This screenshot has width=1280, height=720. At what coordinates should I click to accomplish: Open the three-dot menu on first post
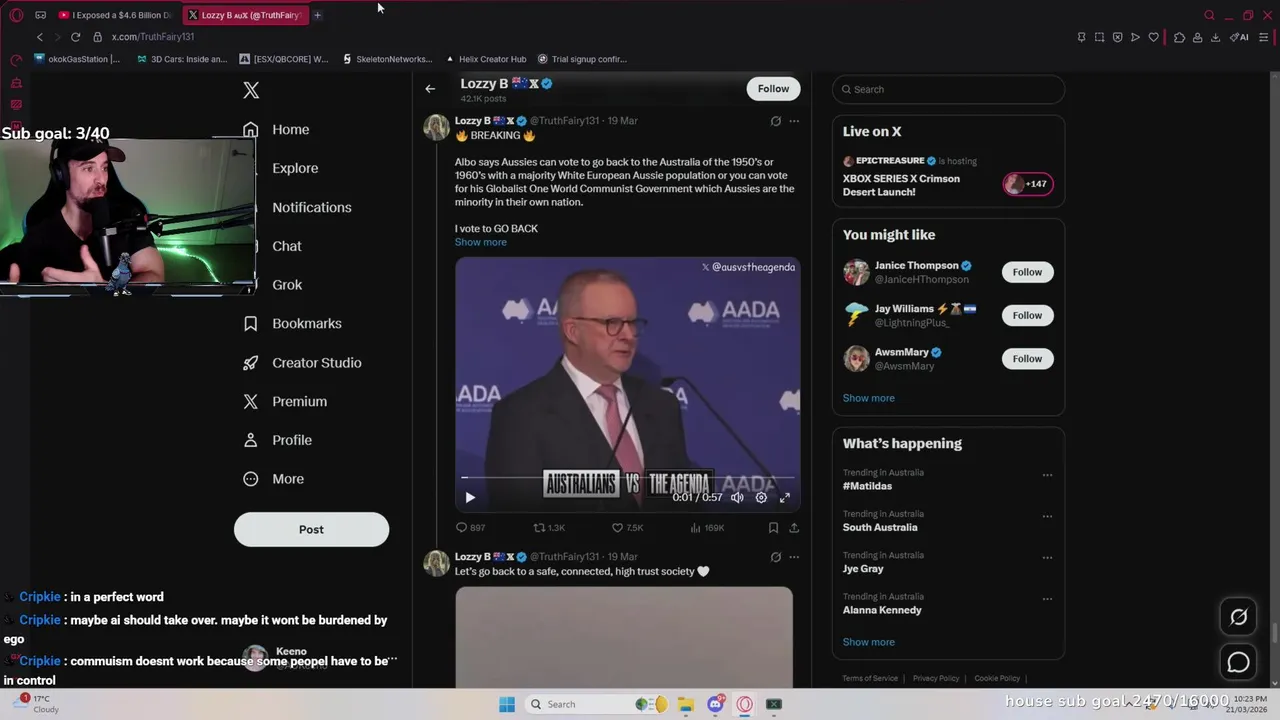(794, 121)
